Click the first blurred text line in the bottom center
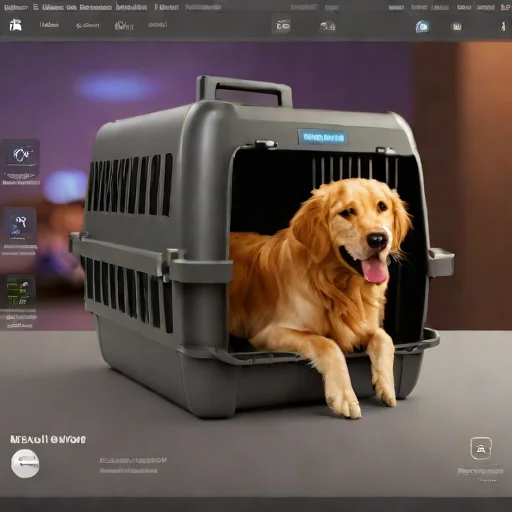Image resolution: width=512 pixels, height=512 pixels. pyautogui.click(x=133, y=460)
